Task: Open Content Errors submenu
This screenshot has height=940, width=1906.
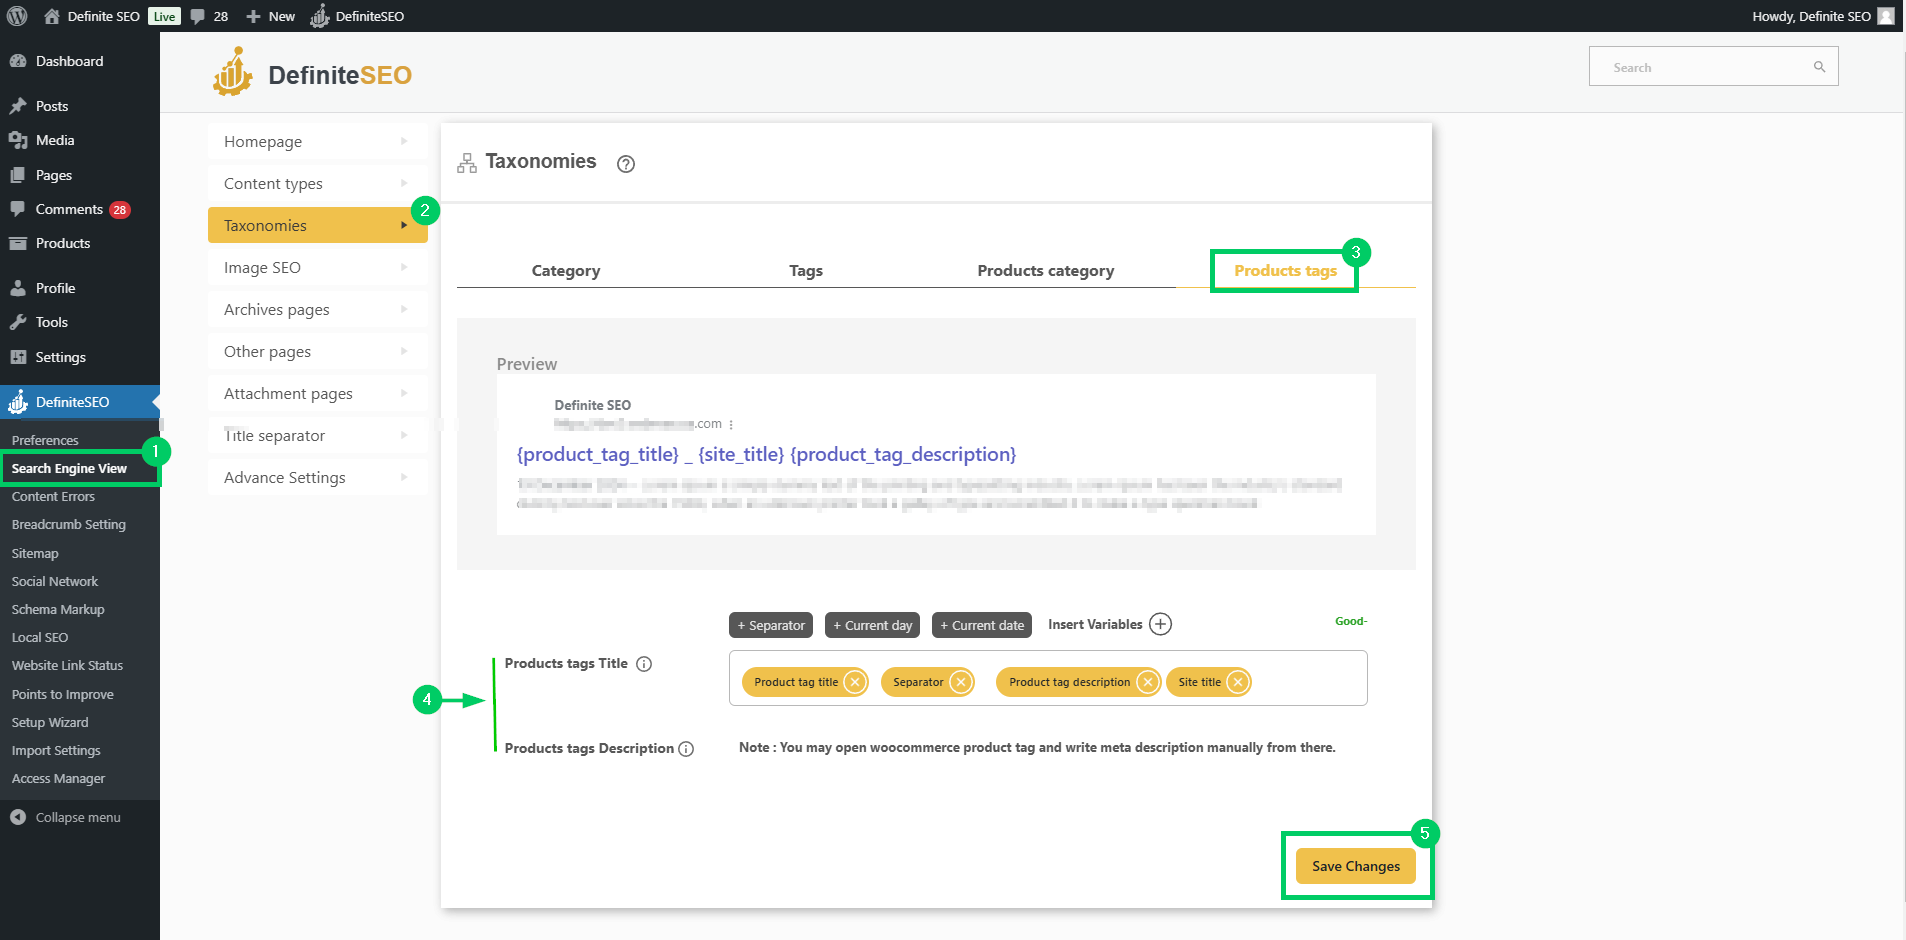Action: pos(53,496)
